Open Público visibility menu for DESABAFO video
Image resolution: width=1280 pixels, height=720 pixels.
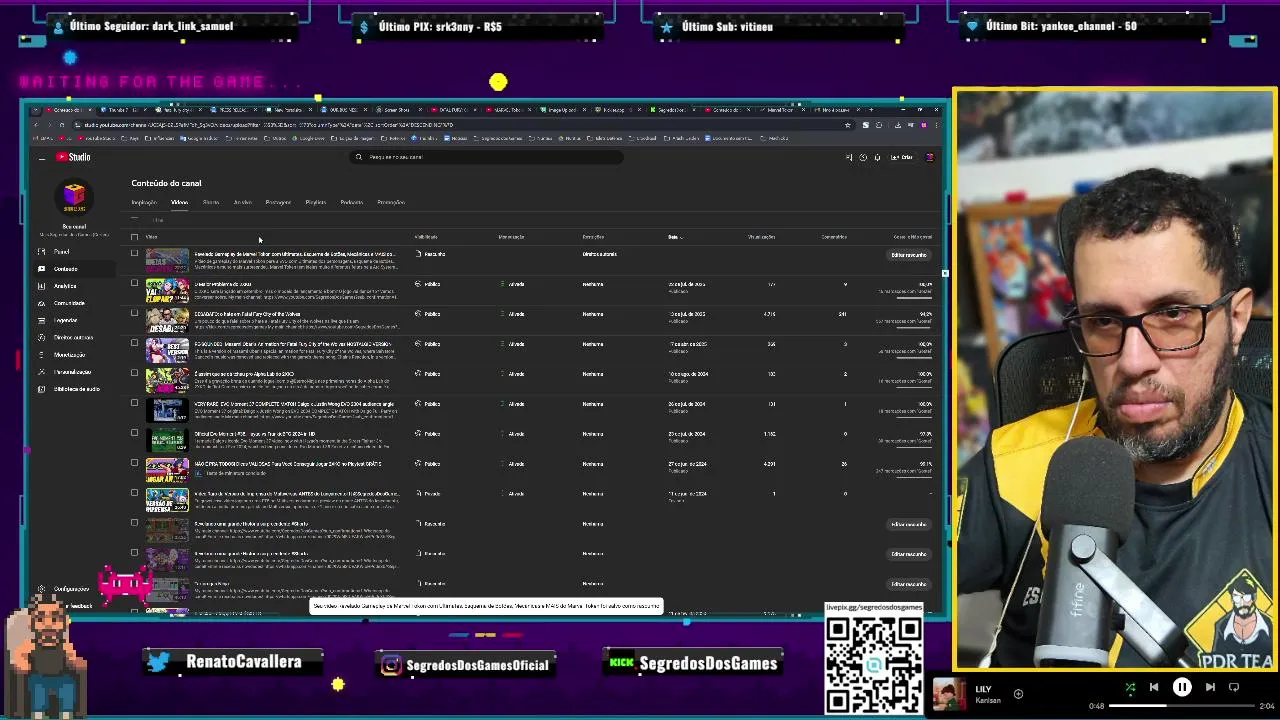tap(429, 314)
